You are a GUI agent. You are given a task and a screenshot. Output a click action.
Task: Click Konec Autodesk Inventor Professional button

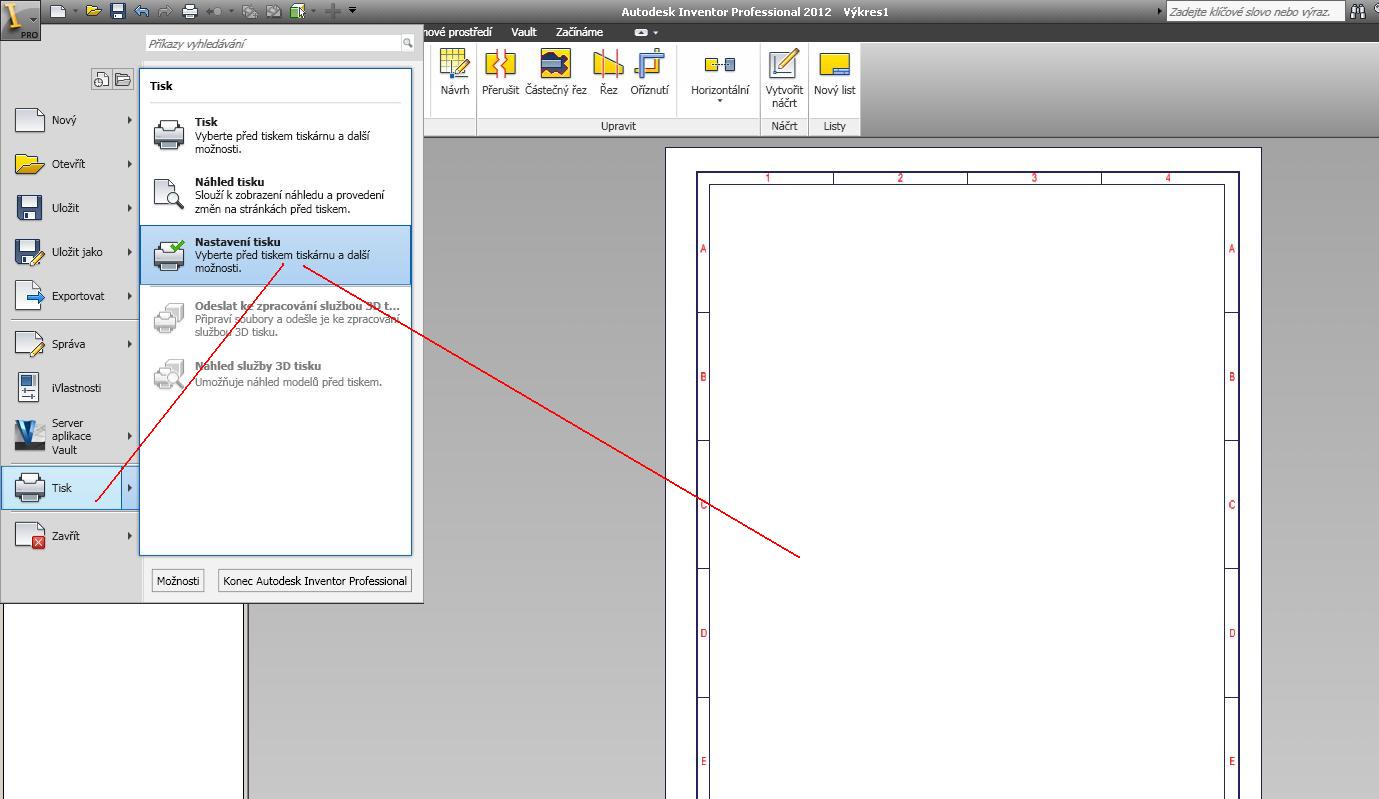(315, 581)
